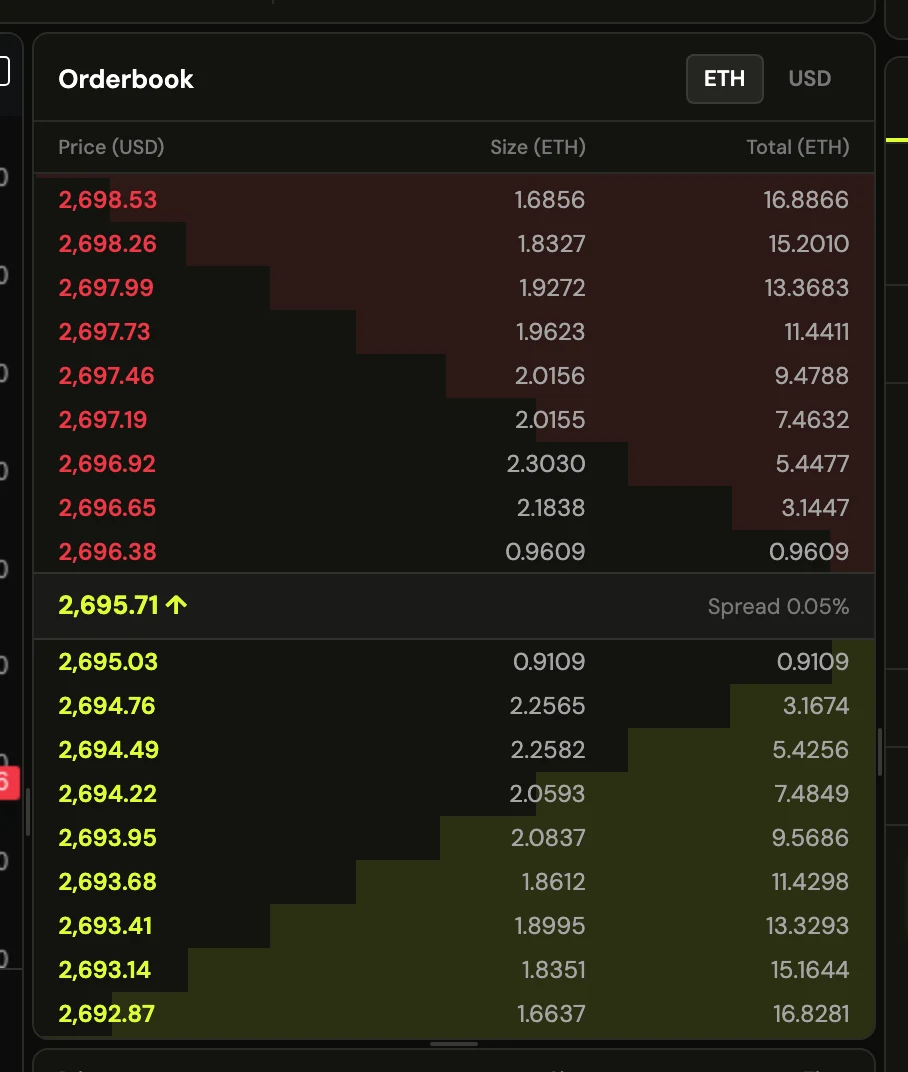
Task: Select the bid price 2,693.14
Action: (105, 969)
